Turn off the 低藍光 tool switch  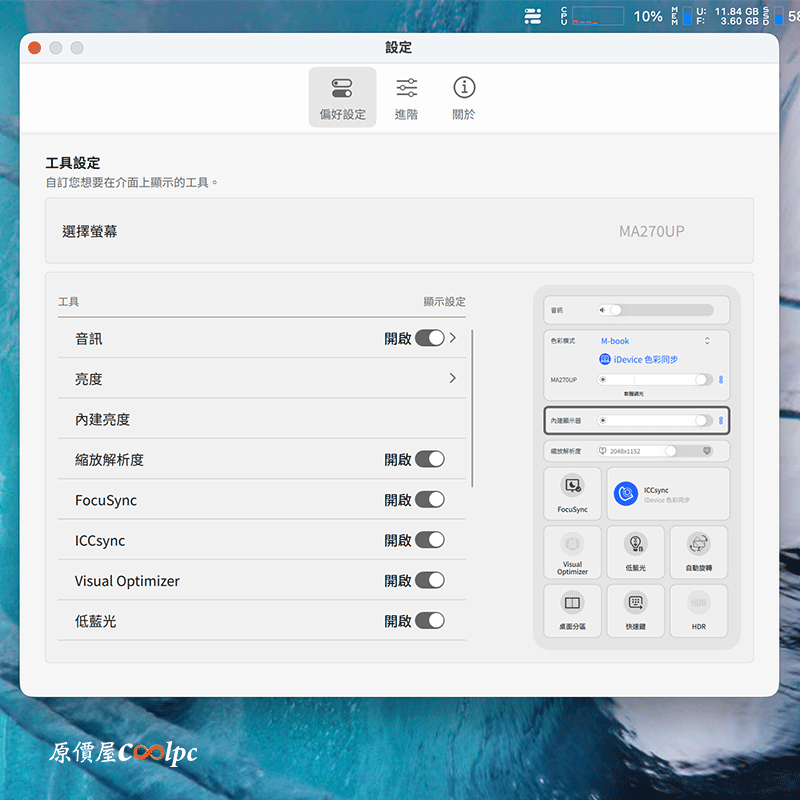tap(430, 620)
